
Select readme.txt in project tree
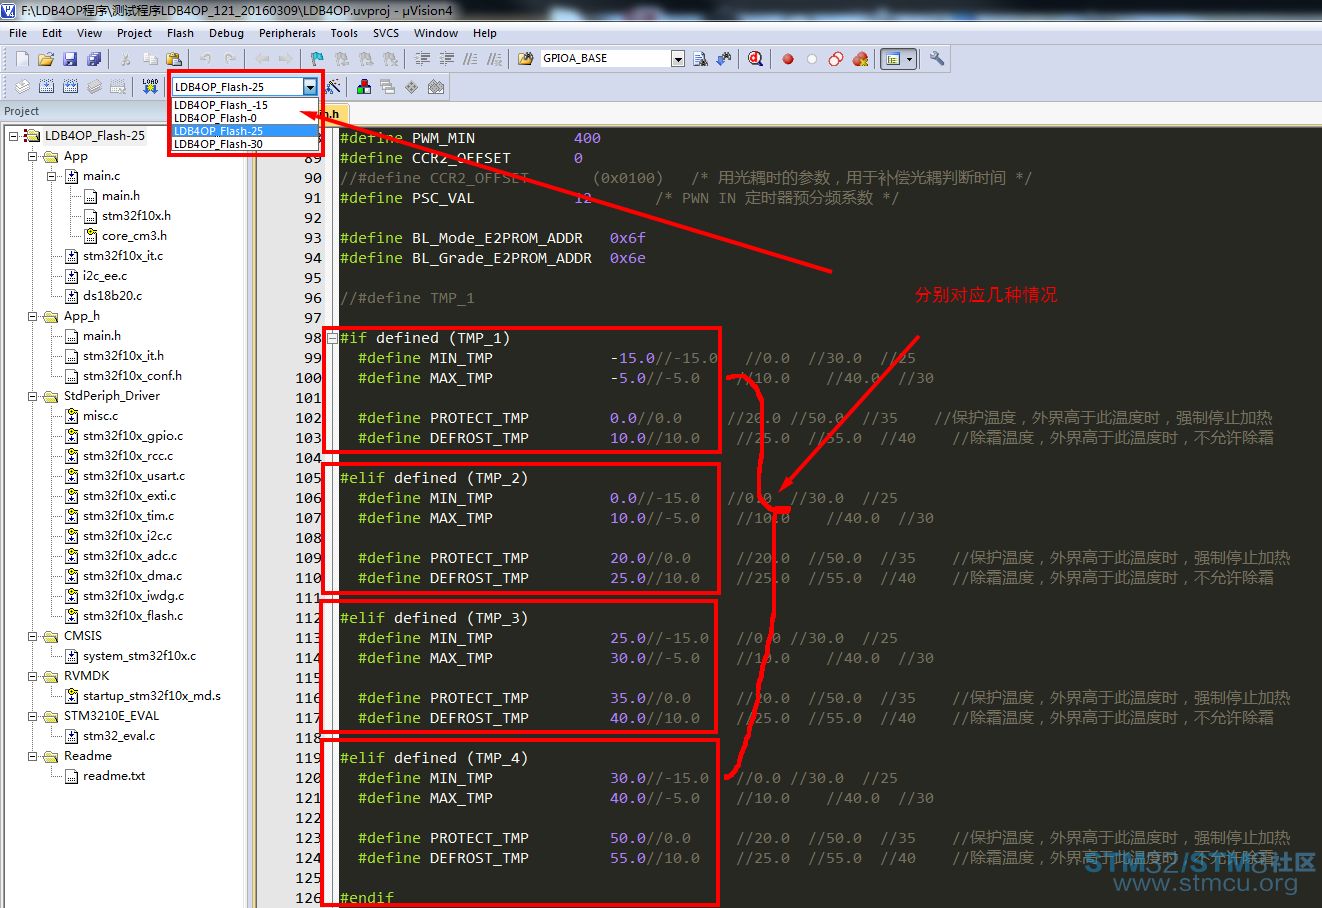pos(114,776)
